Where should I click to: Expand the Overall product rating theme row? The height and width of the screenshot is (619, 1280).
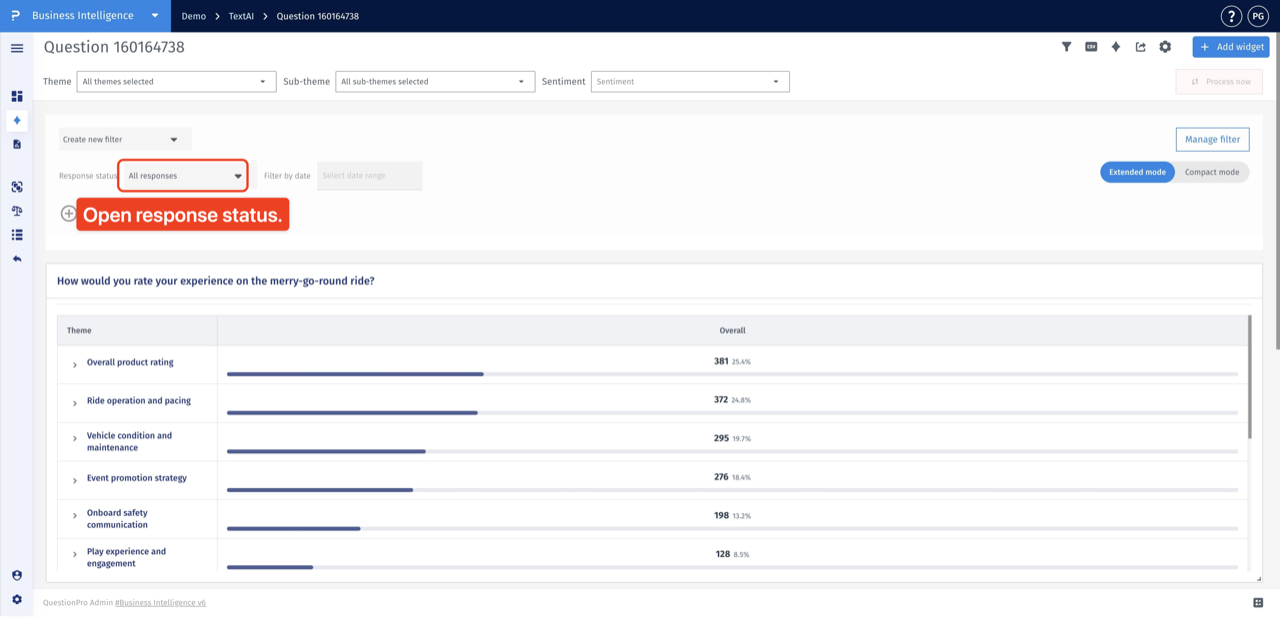75,365
